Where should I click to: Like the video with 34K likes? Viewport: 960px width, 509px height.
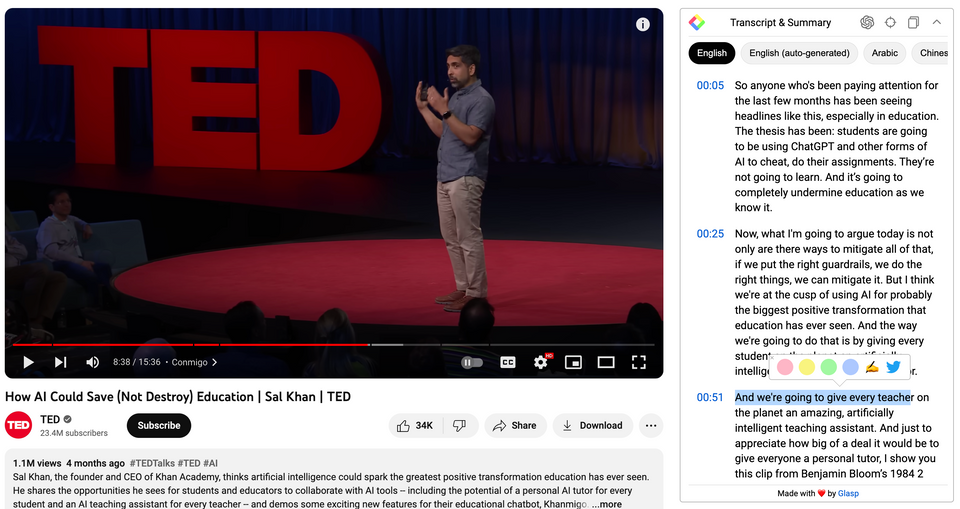[414, 426]
